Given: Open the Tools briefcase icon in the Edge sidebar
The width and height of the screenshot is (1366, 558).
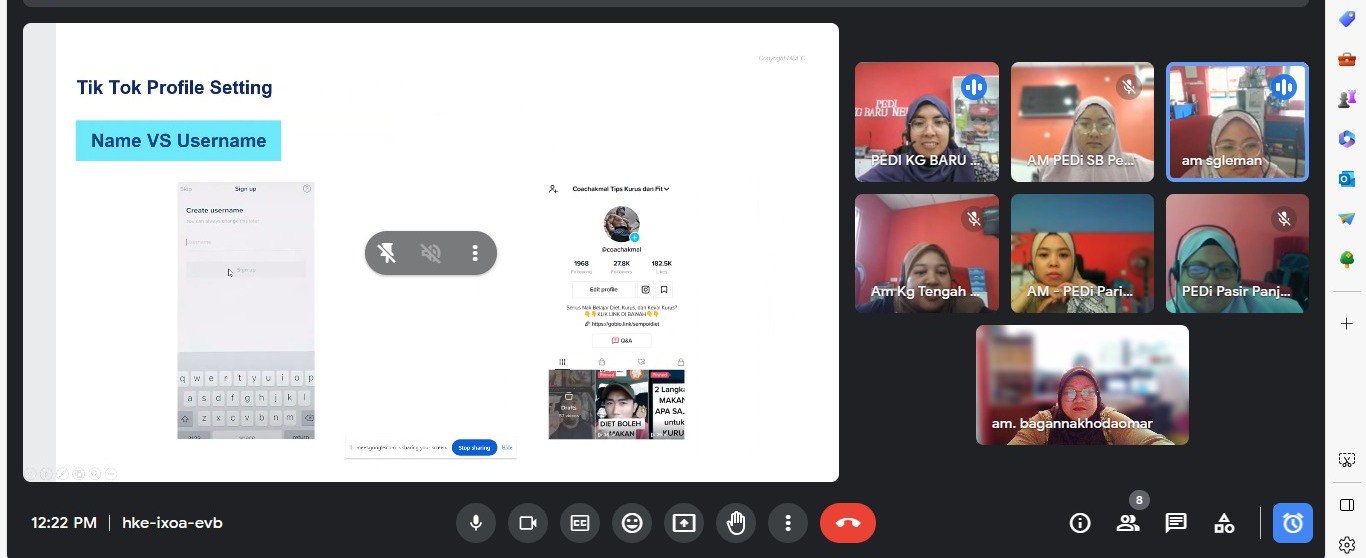Looking at the screenshot, I should [1346, 59].
